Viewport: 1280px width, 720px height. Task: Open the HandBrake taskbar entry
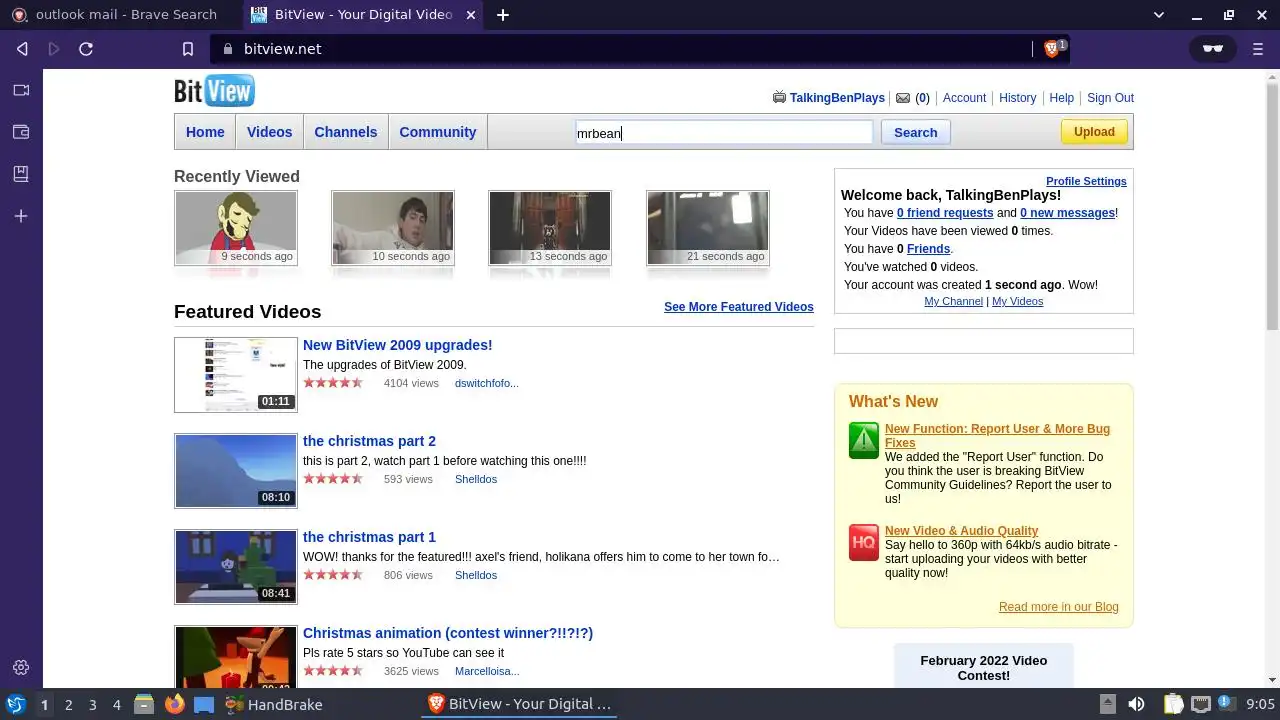click(x=274, y=704)
